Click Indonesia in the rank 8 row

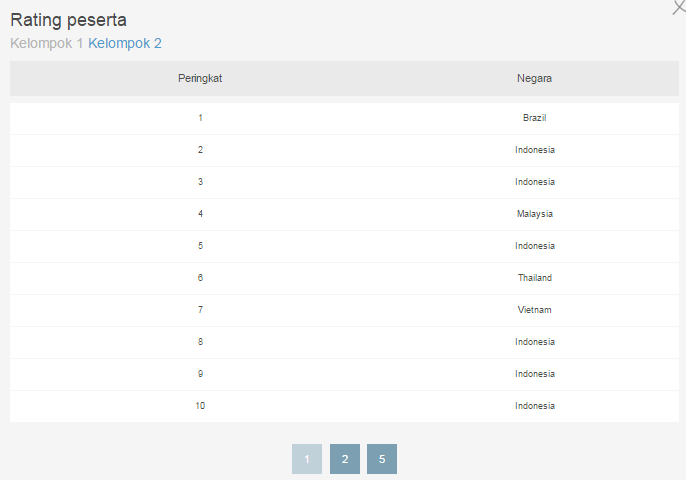pyautogui.click(x=535, y=342)
